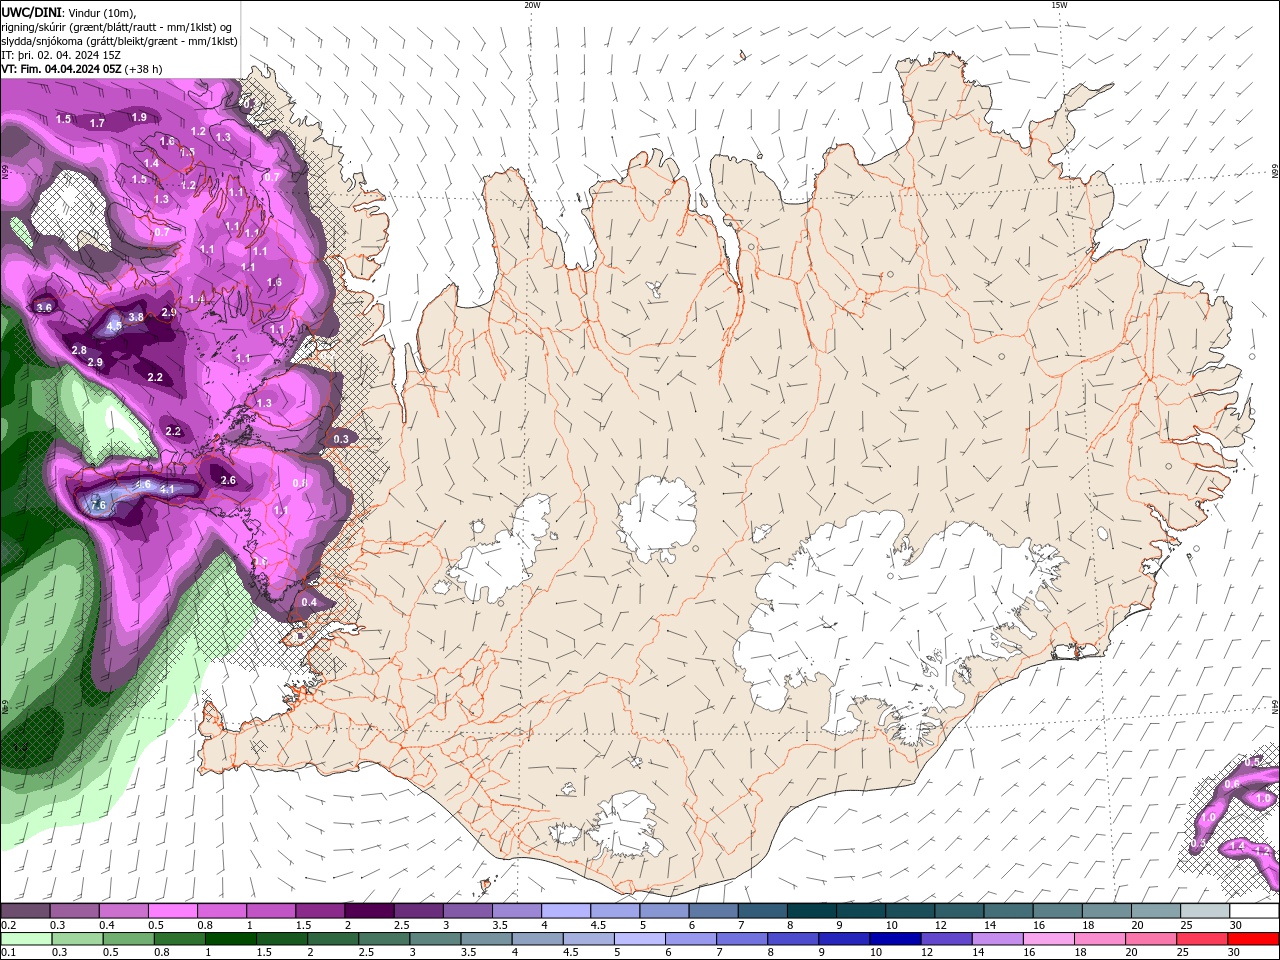The image size is (1280, 960).
Task: Click the 'slydda/snjókoma' legend description line
Action: click(x=119, y=41)
